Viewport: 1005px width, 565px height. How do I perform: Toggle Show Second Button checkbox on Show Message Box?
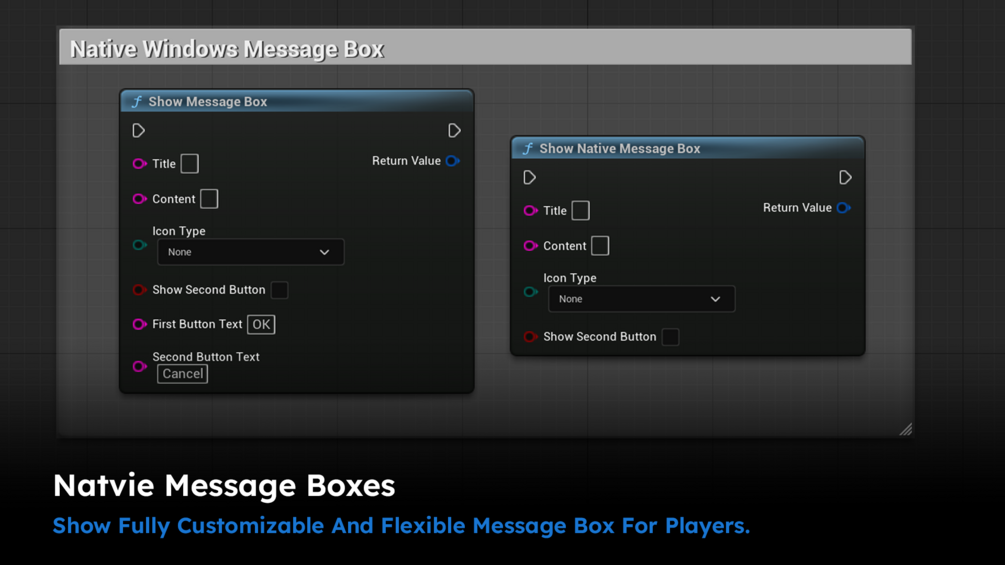point(279,290)
